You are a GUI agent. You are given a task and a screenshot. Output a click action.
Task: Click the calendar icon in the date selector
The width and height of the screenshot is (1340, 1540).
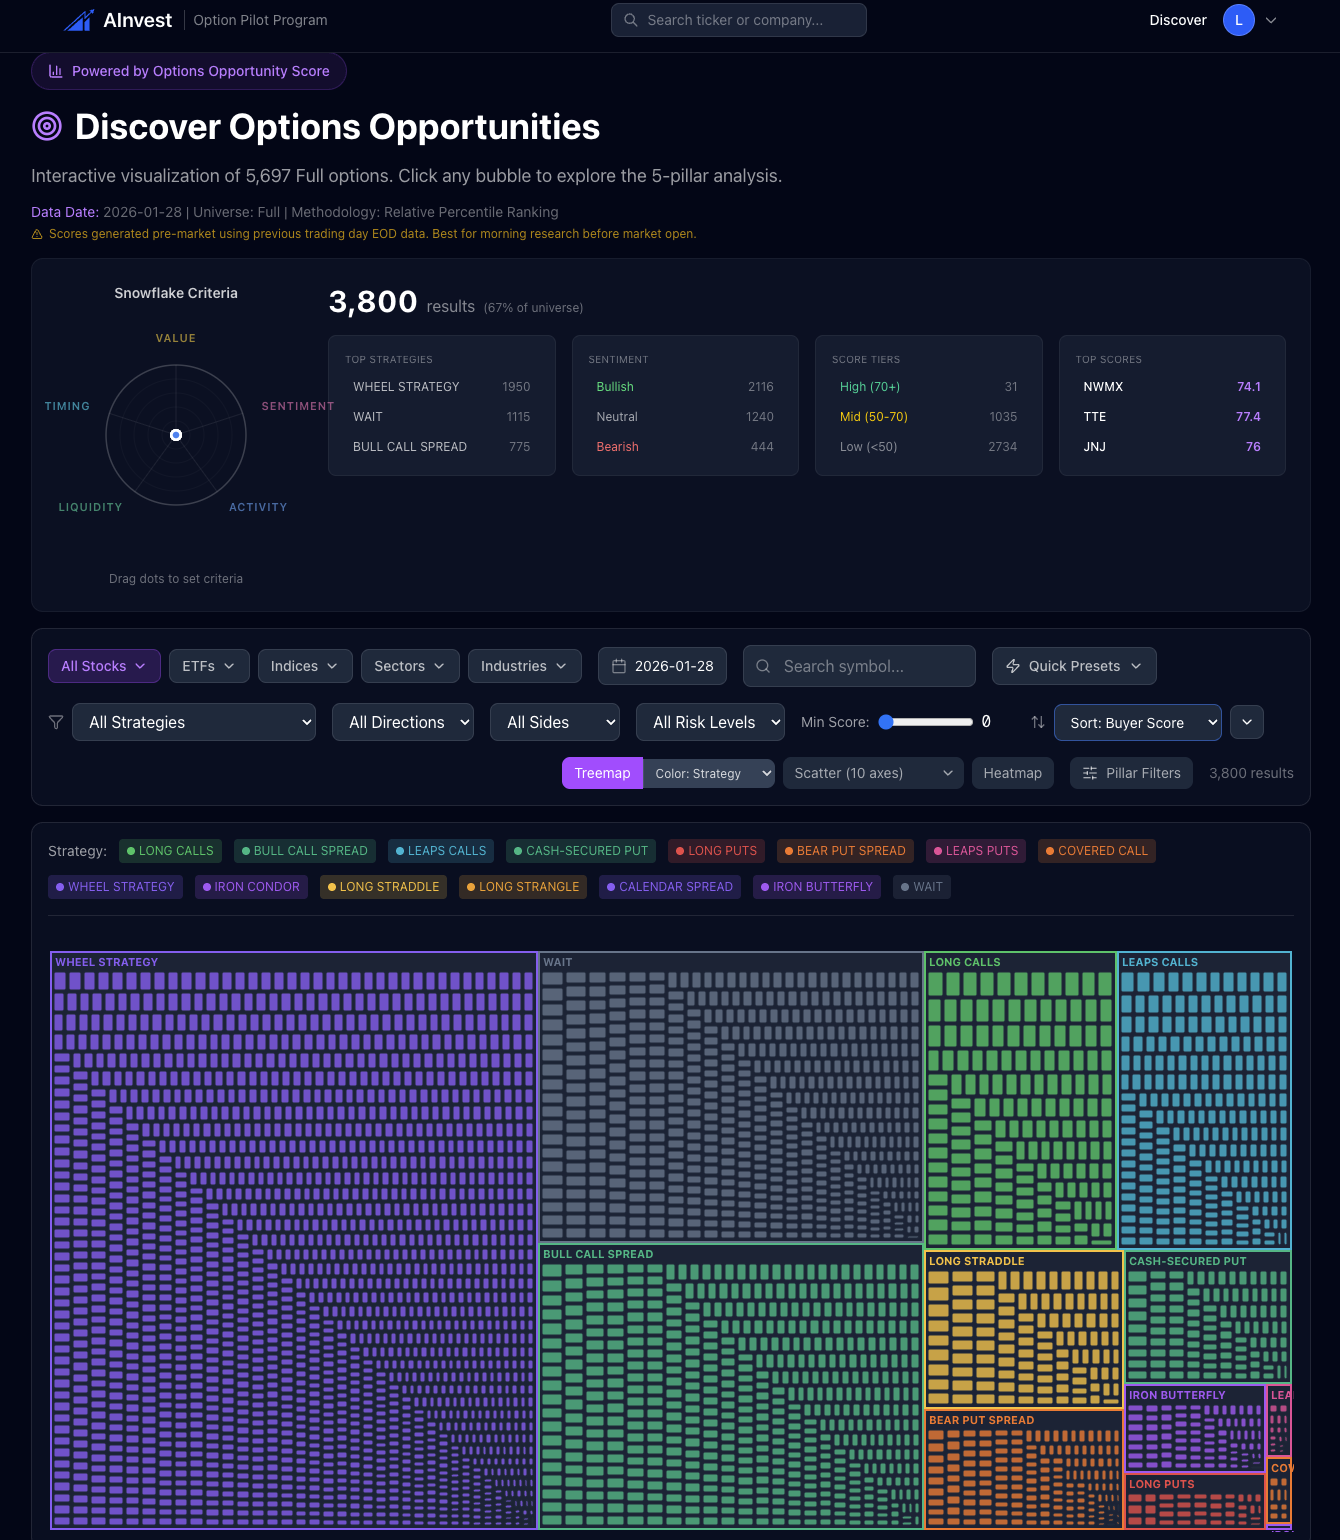pyautogui.click(x=619, y=666)
